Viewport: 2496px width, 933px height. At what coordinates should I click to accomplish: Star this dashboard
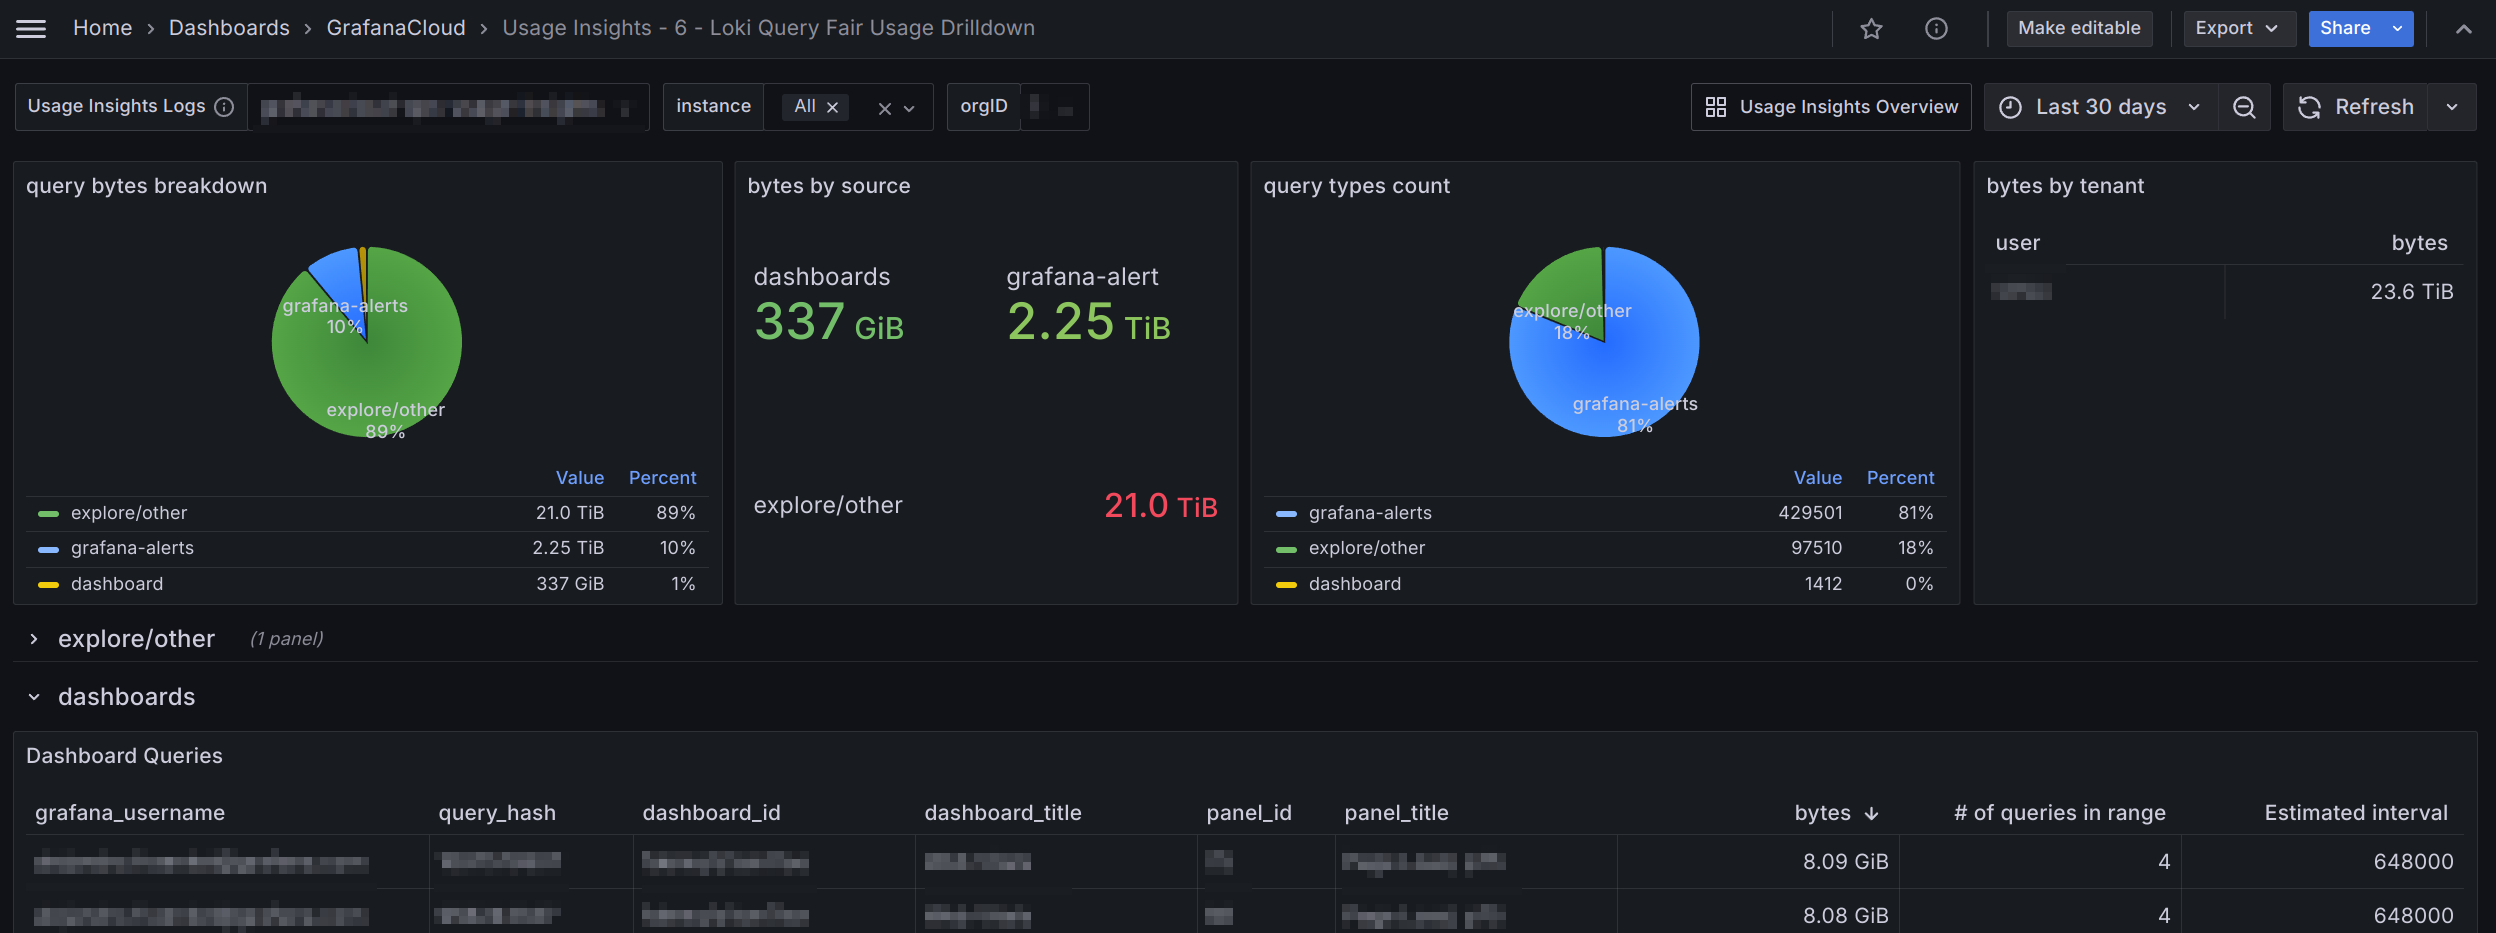[1870, 28]
